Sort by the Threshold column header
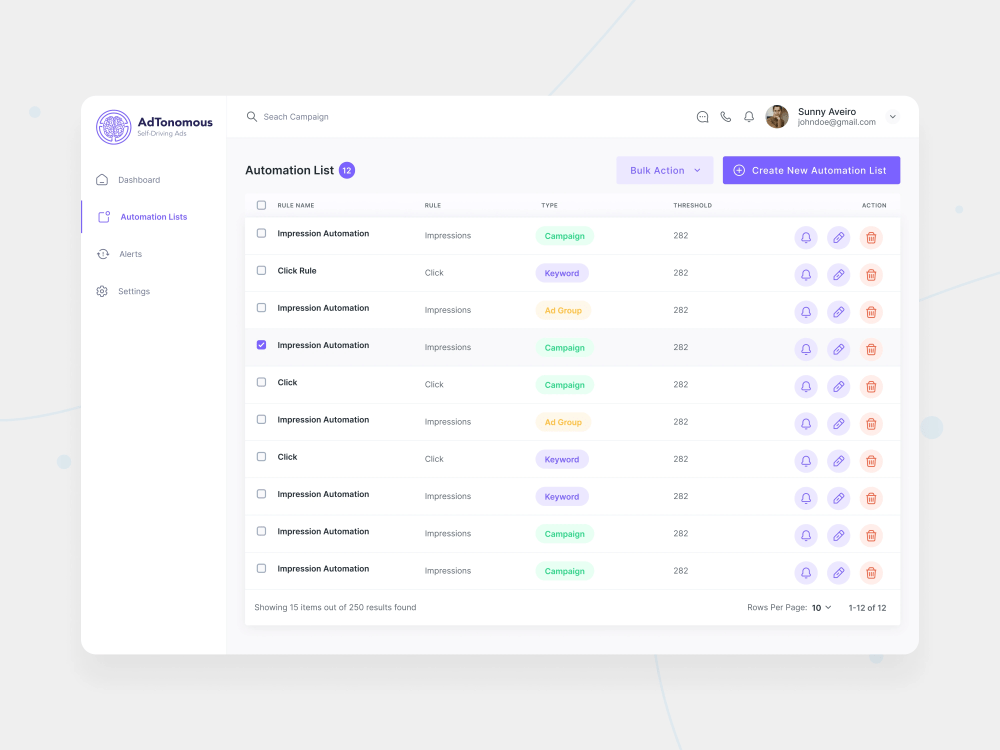The height and width of the screenshot is (750, 1000). (692, 205)
